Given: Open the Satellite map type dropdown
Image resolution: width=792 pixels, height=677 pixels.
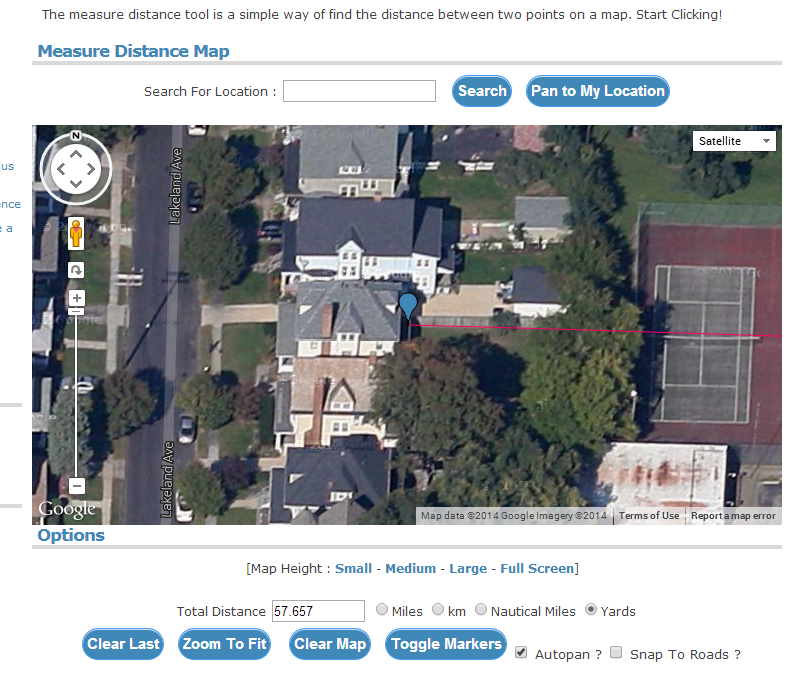Looking at the screenshot, I should [734, 141].
